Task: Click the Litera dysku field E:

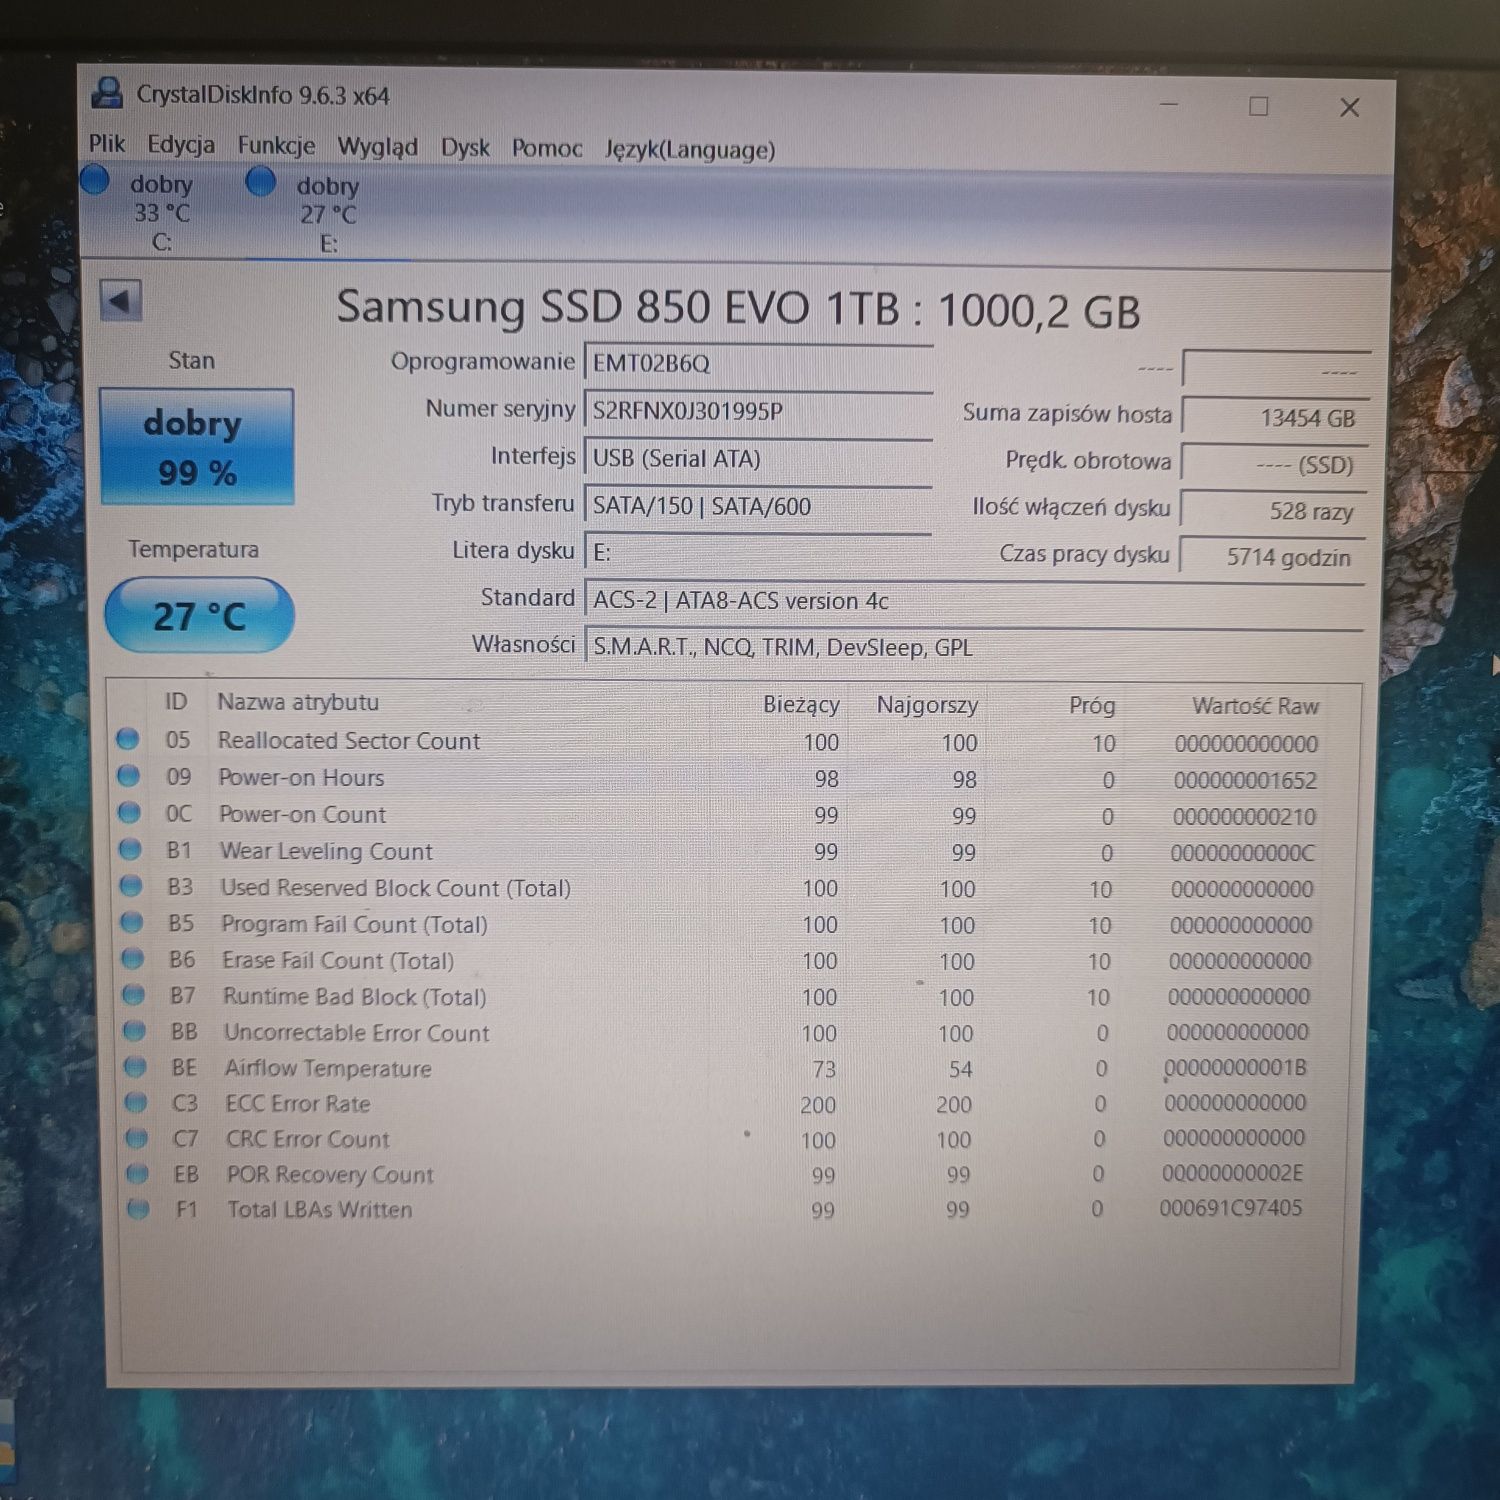Action: (x=758, y=552)
